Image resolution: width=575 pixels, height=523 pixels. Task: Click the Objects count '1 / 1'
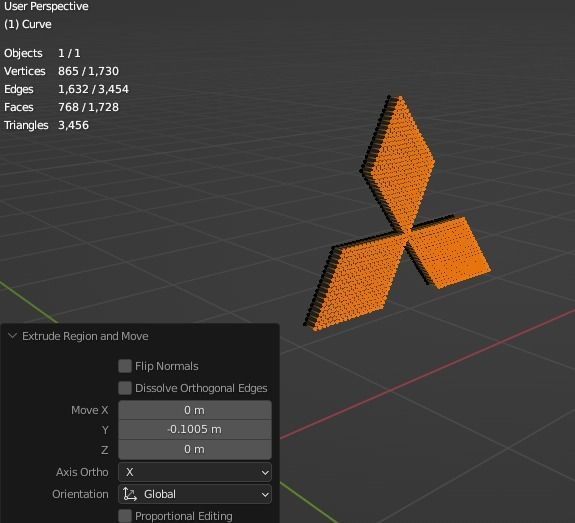coord(69,53)
